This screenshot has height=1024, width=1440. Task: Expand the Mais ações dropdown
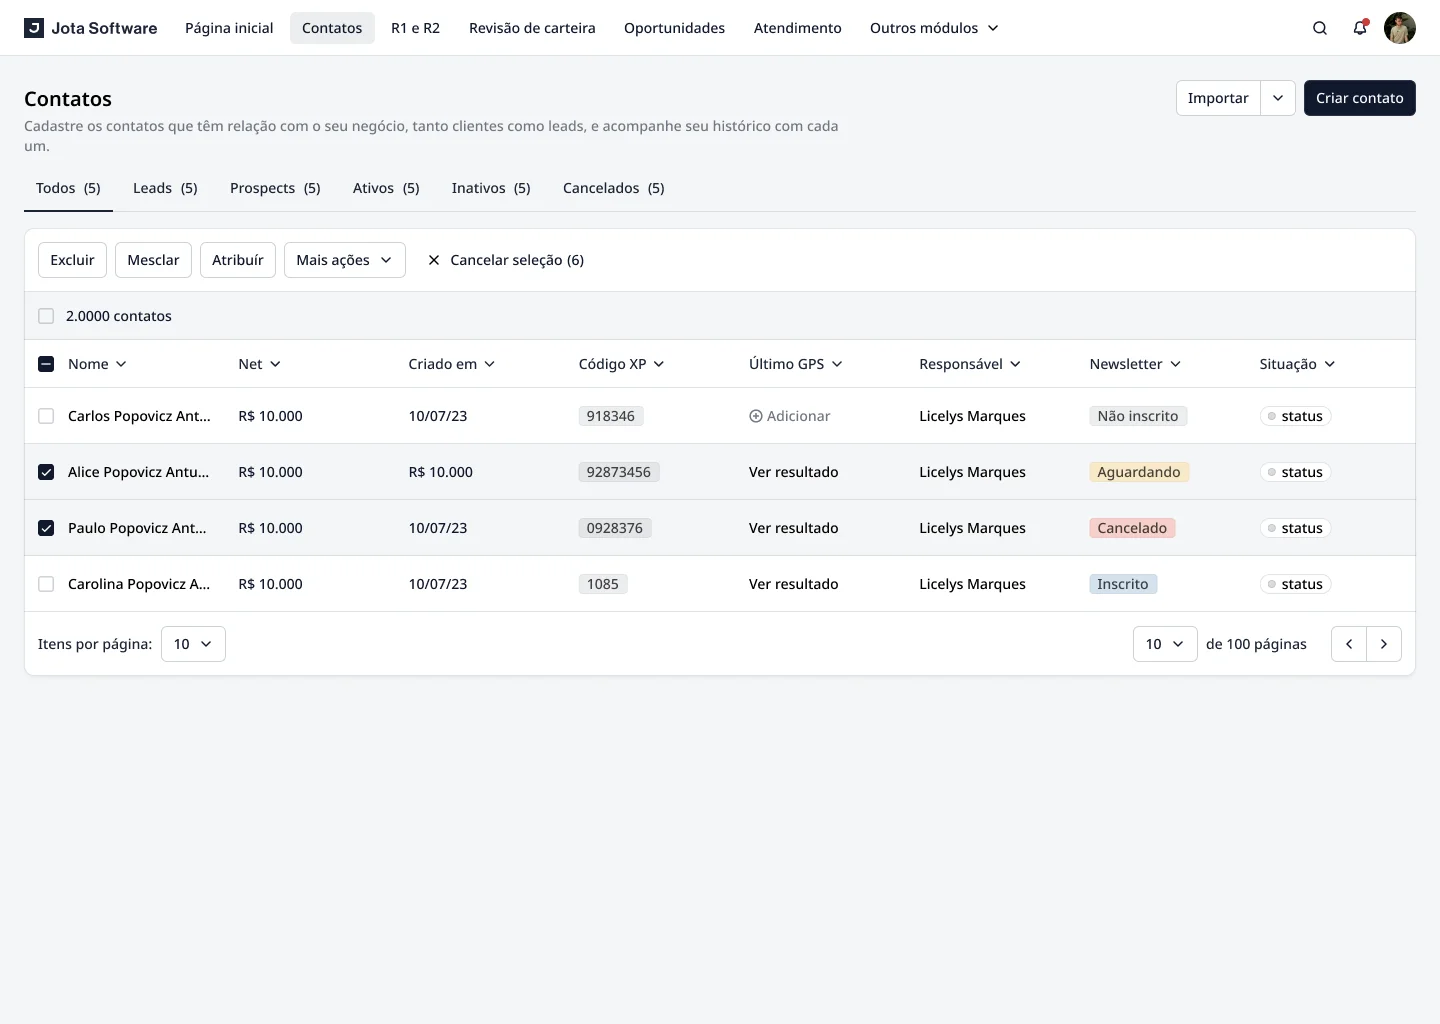344,260
